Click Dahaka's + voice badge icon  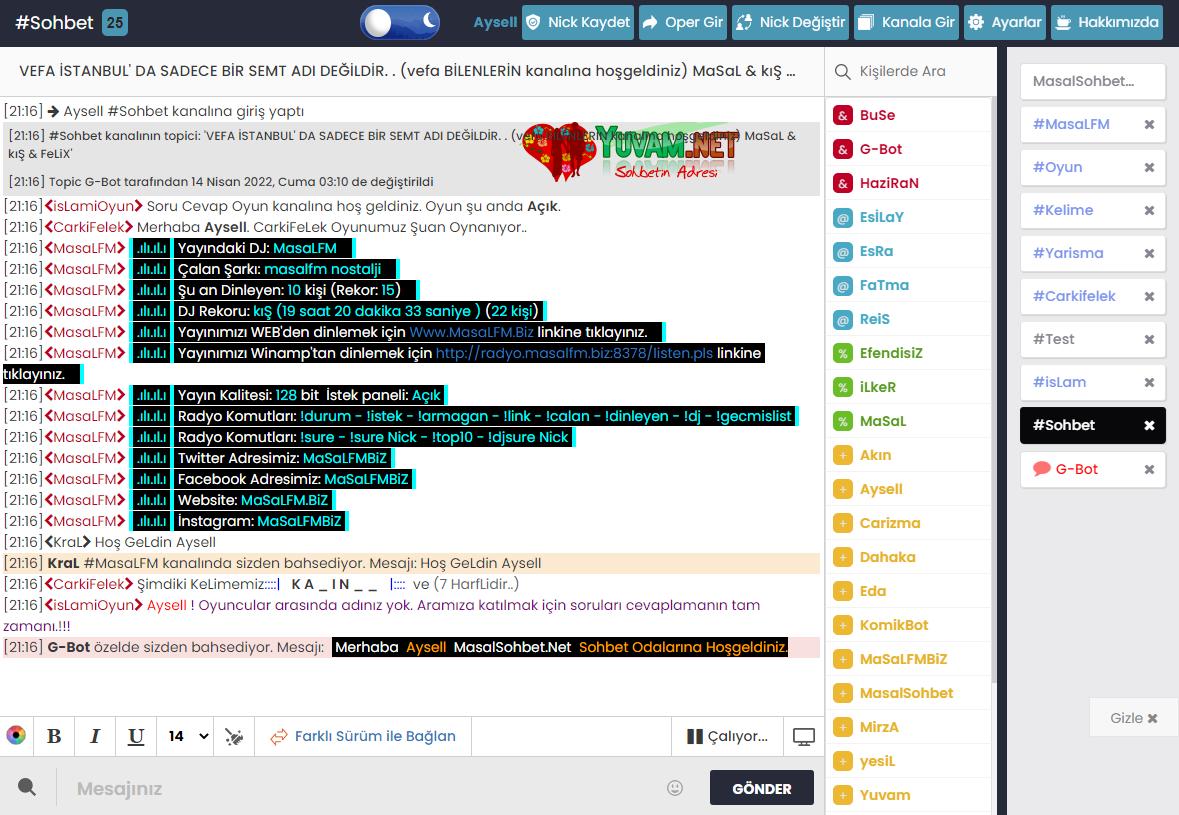click(843, 557)
